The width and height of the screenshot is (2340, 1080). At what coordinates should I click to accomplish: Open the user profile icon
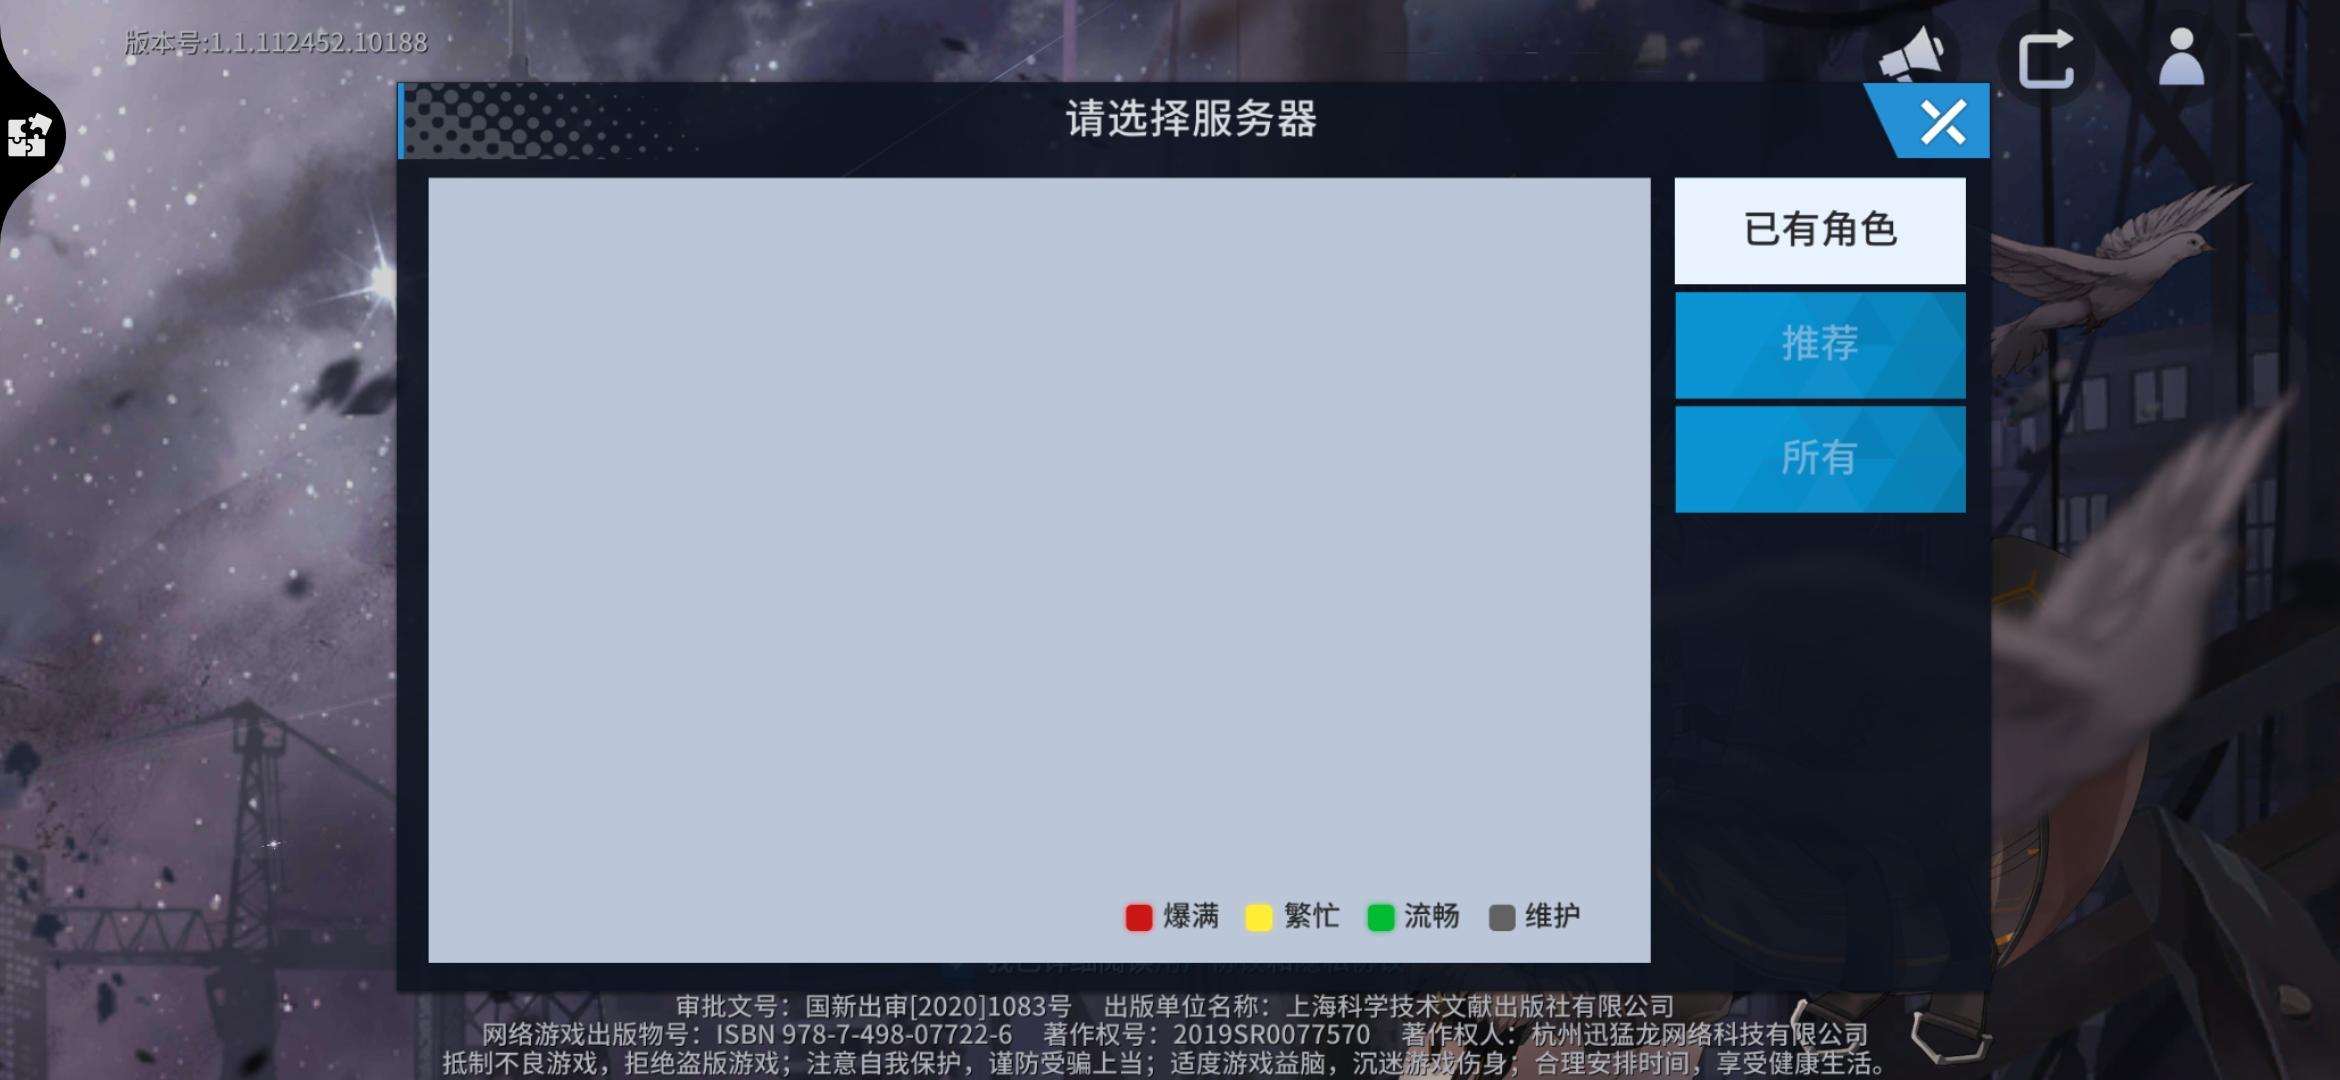[2181, 58]
